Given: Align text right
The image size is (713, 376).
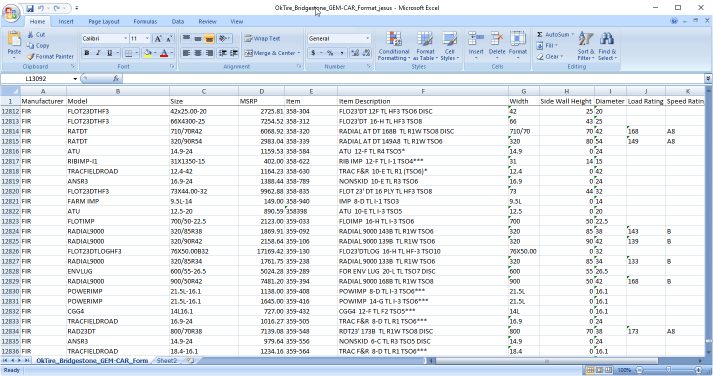Looking at the screenshot, I should (x=209, y=53).
